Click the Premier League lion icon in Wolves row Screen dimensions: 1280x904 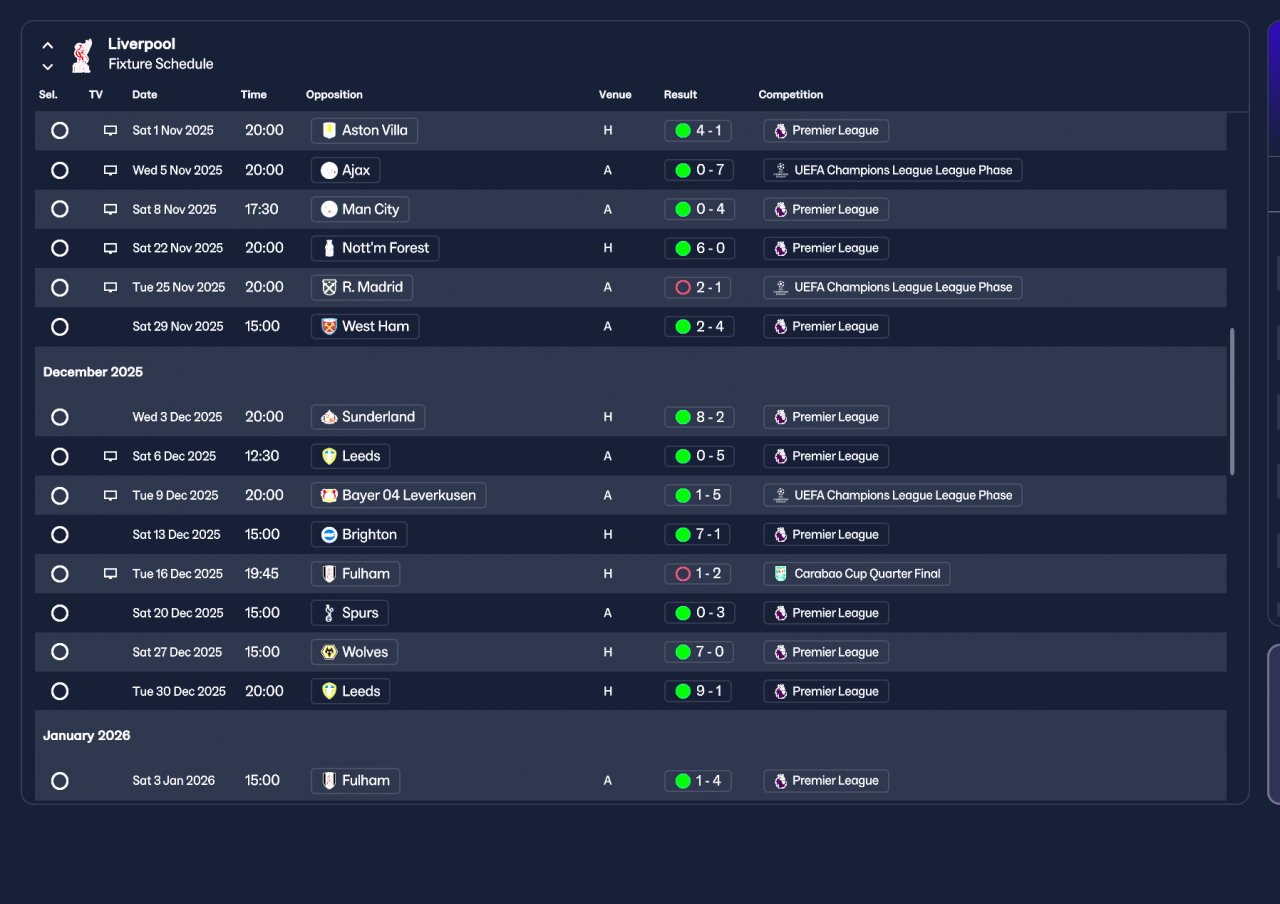coord(781,652)
